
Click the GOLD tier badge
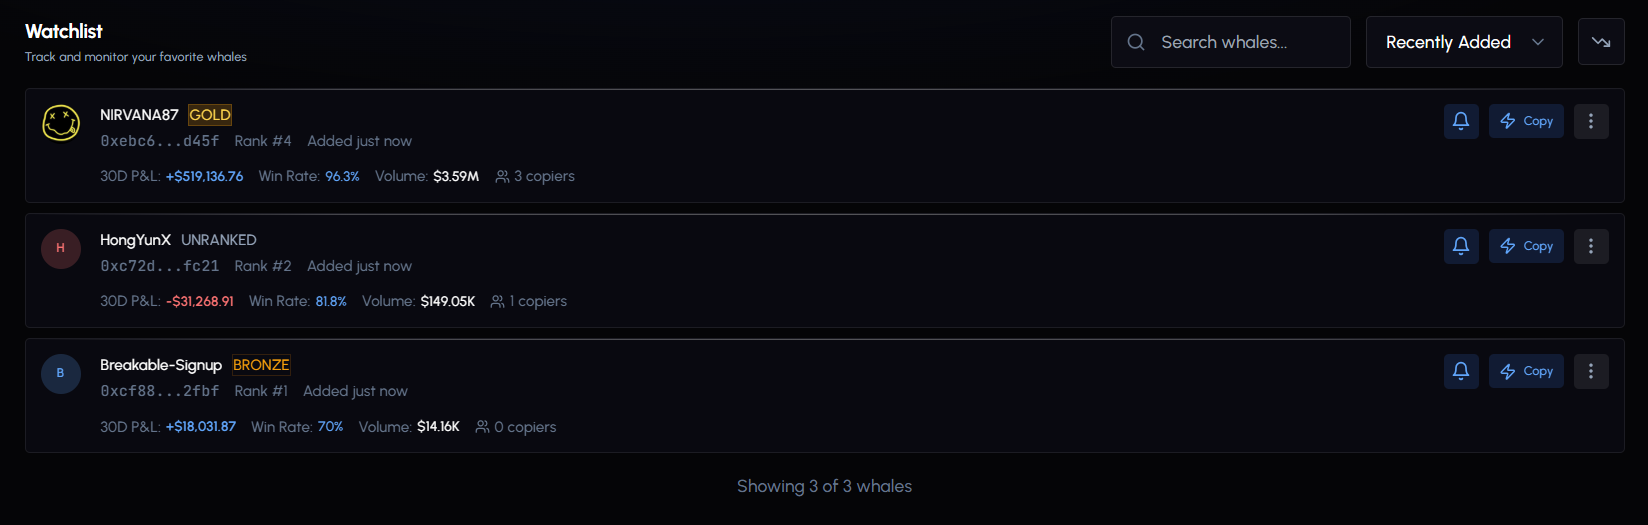tap(210, 115)
